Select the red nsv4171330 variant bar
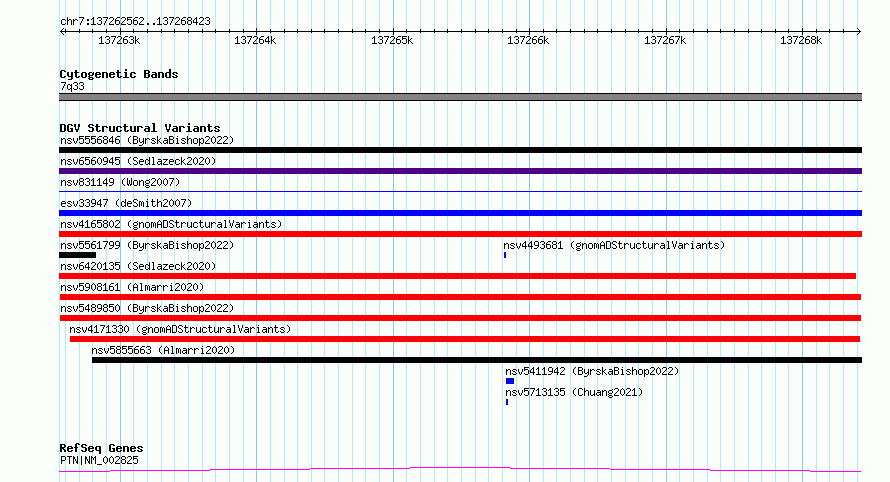 465,339
